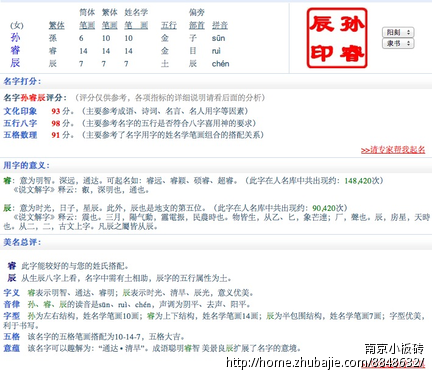Click the 意蕴 label
The width and height of the screenshot is (432, 370).
[12, 348]
